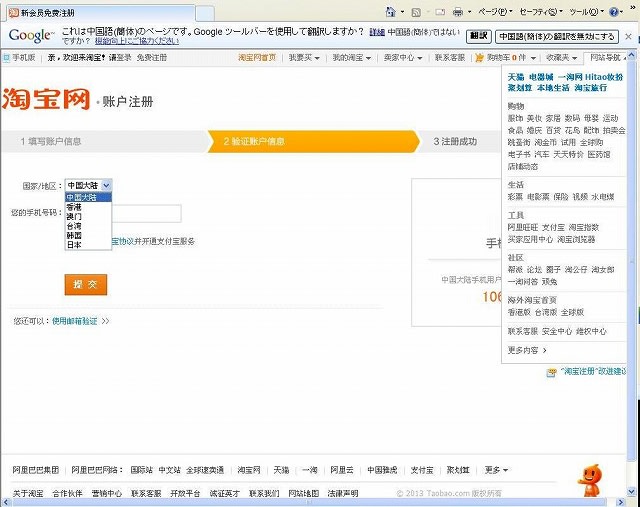Click the new tab button beside the tab
The height and width of the screenshot is (507, 640).
pos(205,13)
